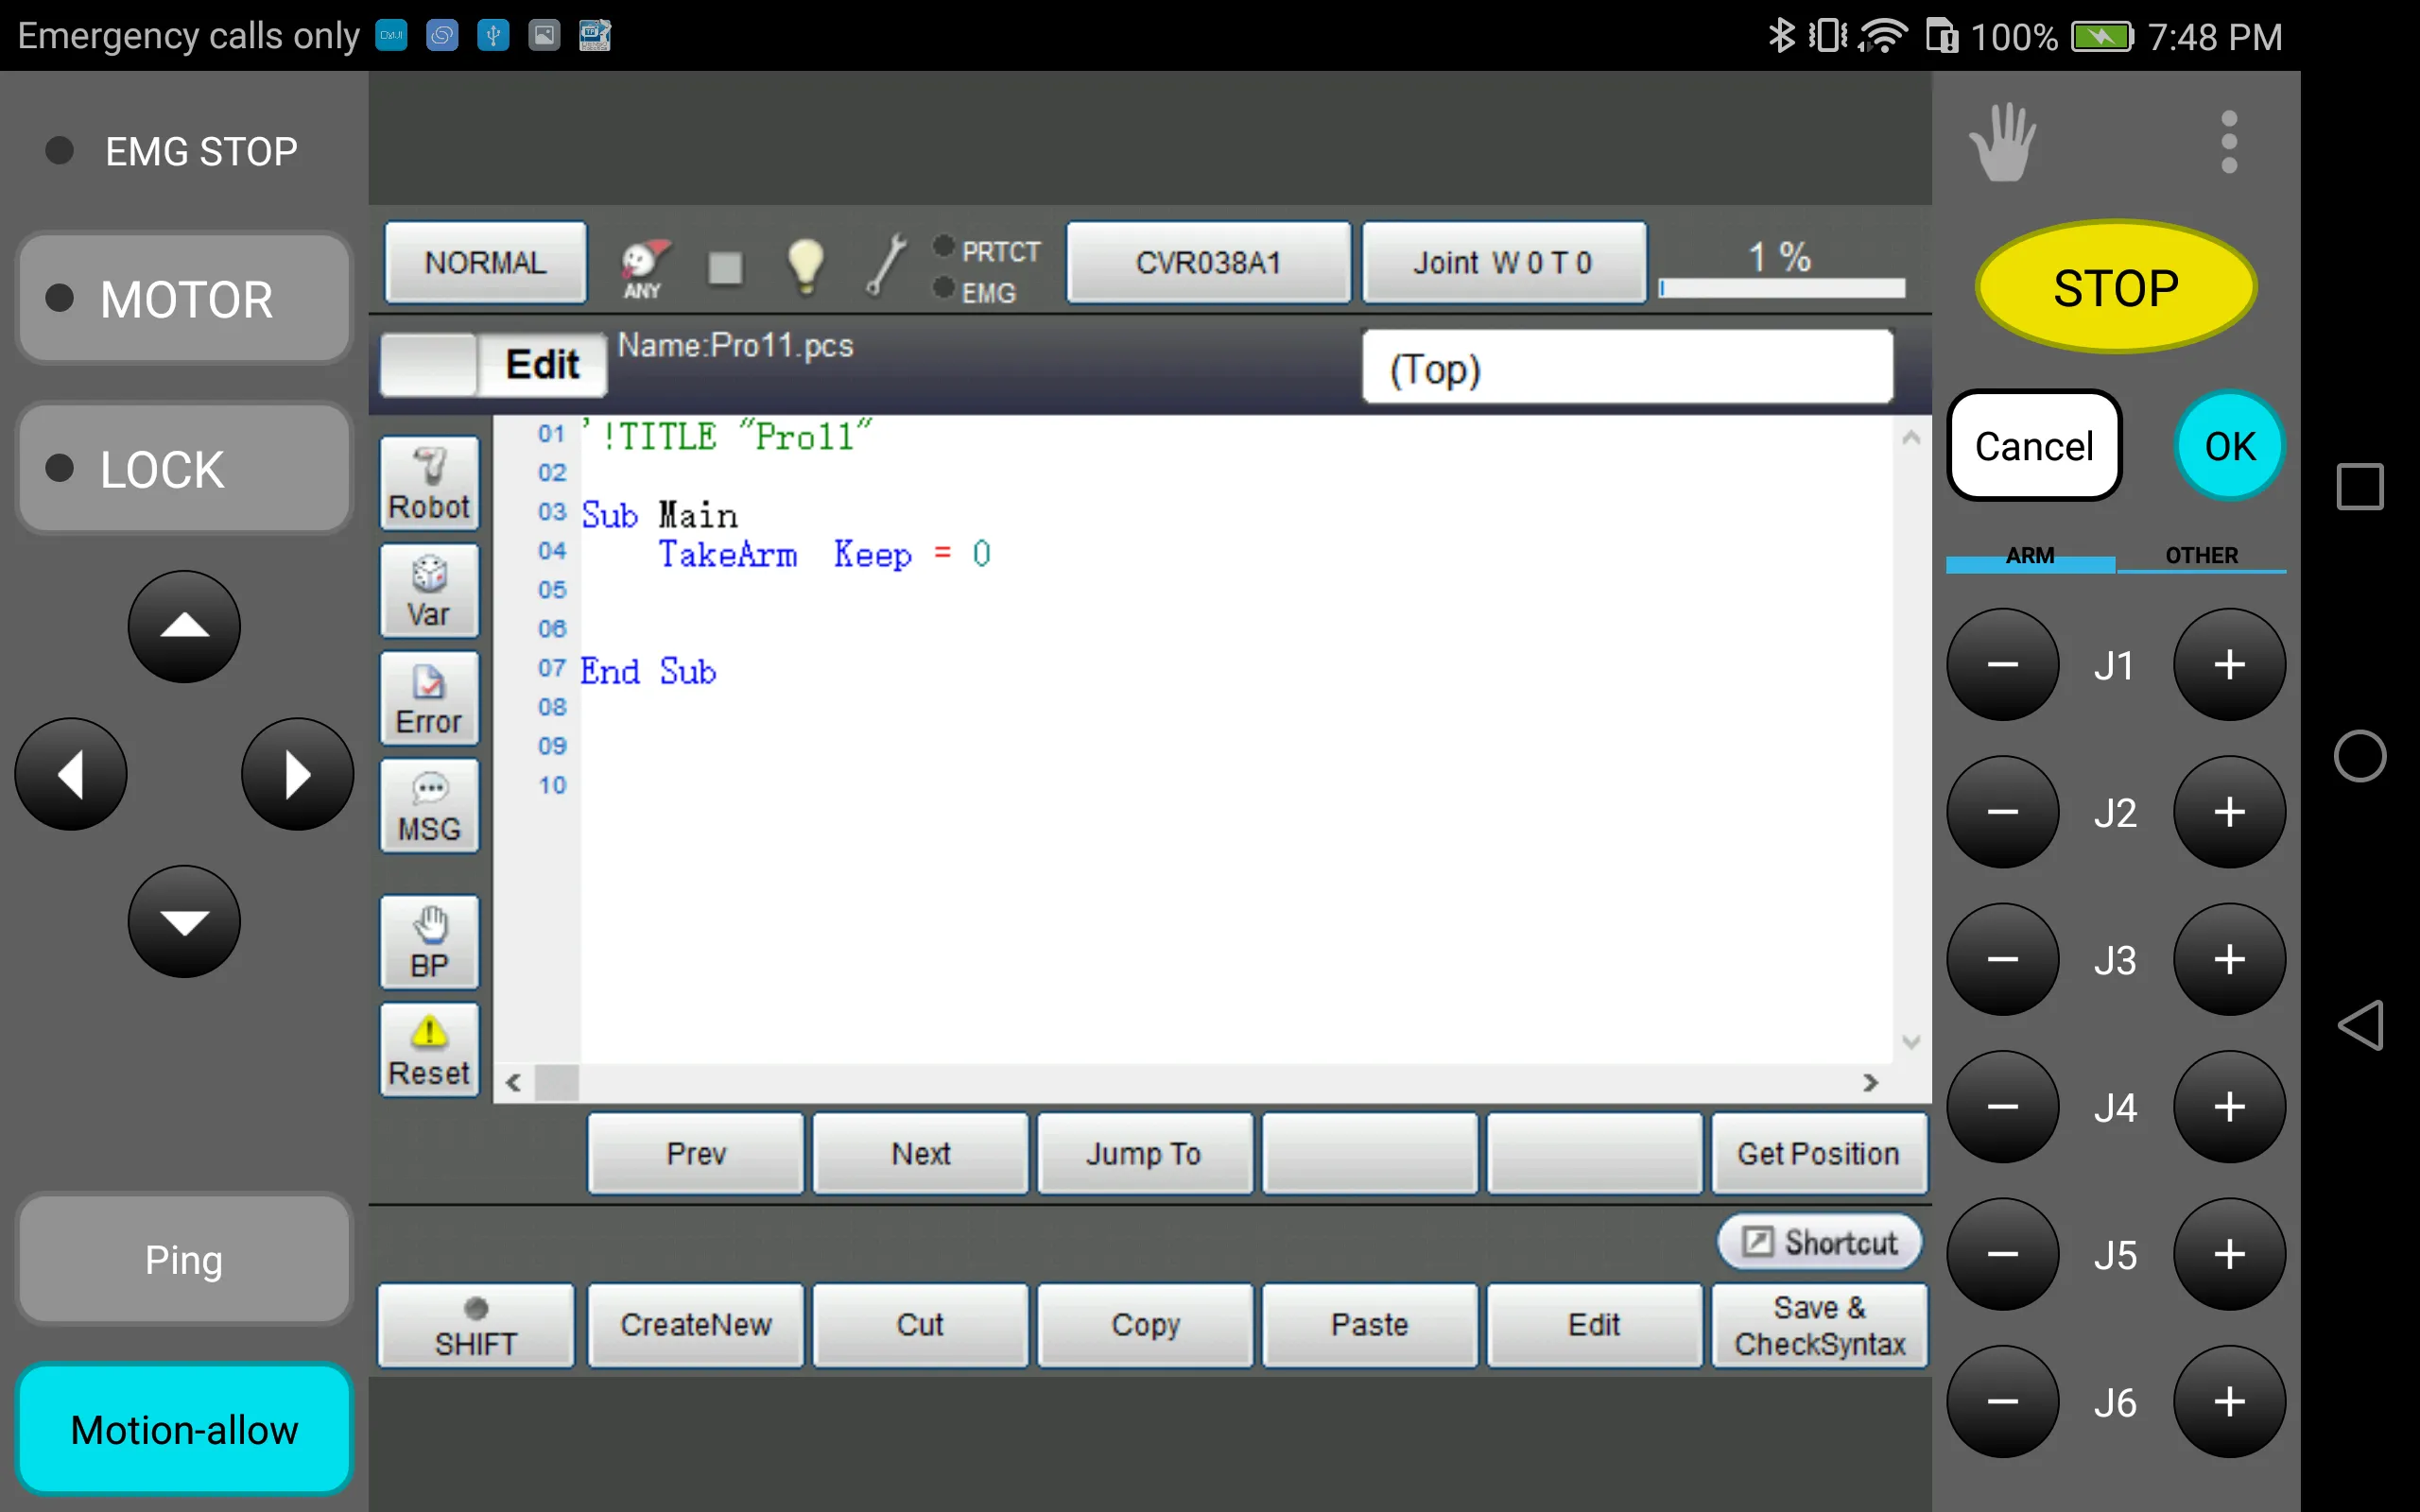The width and height of the screenshot is (2420, 1512).
Task: Switch to the ARM tab
Action: (2030, 557)
